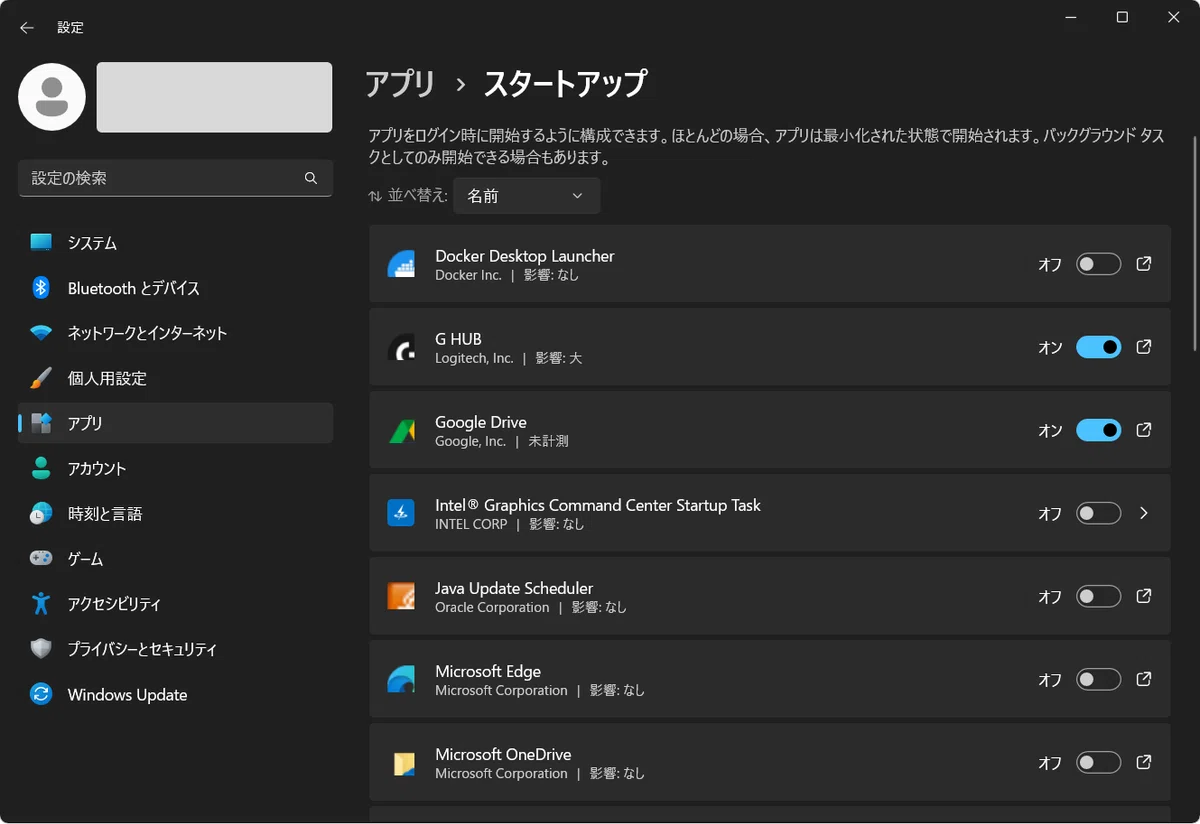The height and width of the screenshot is (824, 1200).
Task: Click the G HUB app icon
Action: click(401, 348)
